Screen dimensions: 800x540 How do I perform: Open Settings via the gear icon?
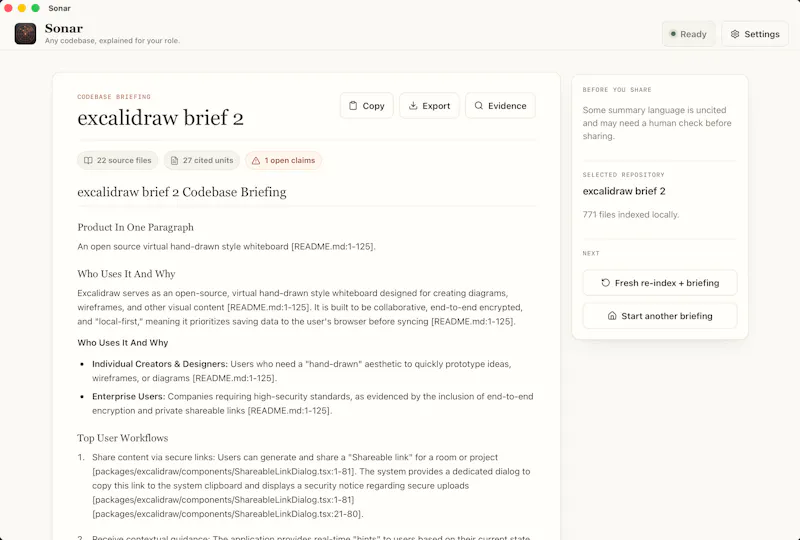735,34
